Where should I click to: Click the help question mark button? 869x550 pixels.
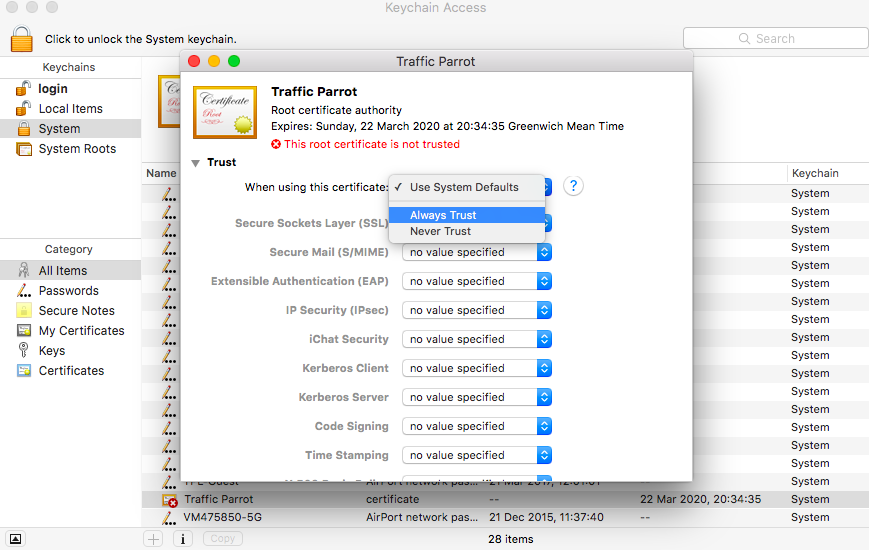573,187
